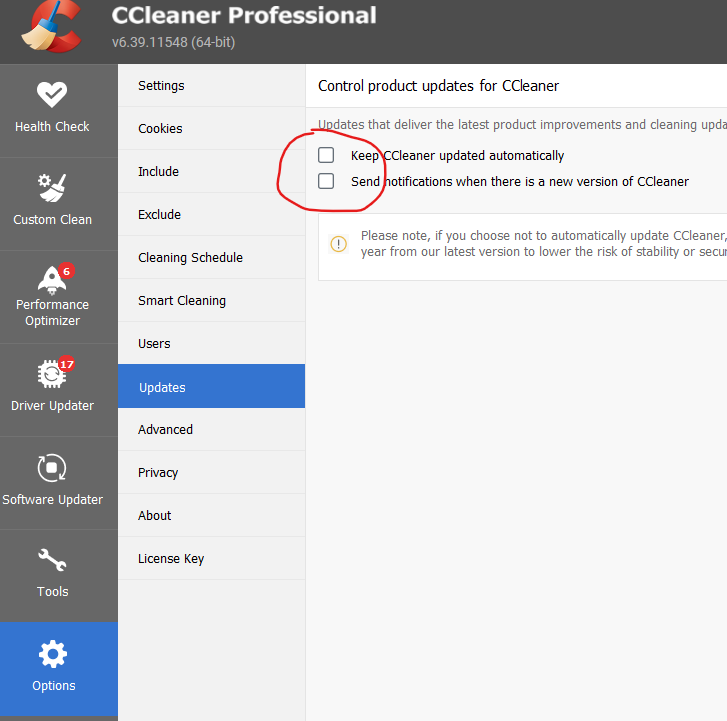Open the Tools wrench icon
Image resolution: width=727 pixels, height=721 pixels.
tap(52, 561)
